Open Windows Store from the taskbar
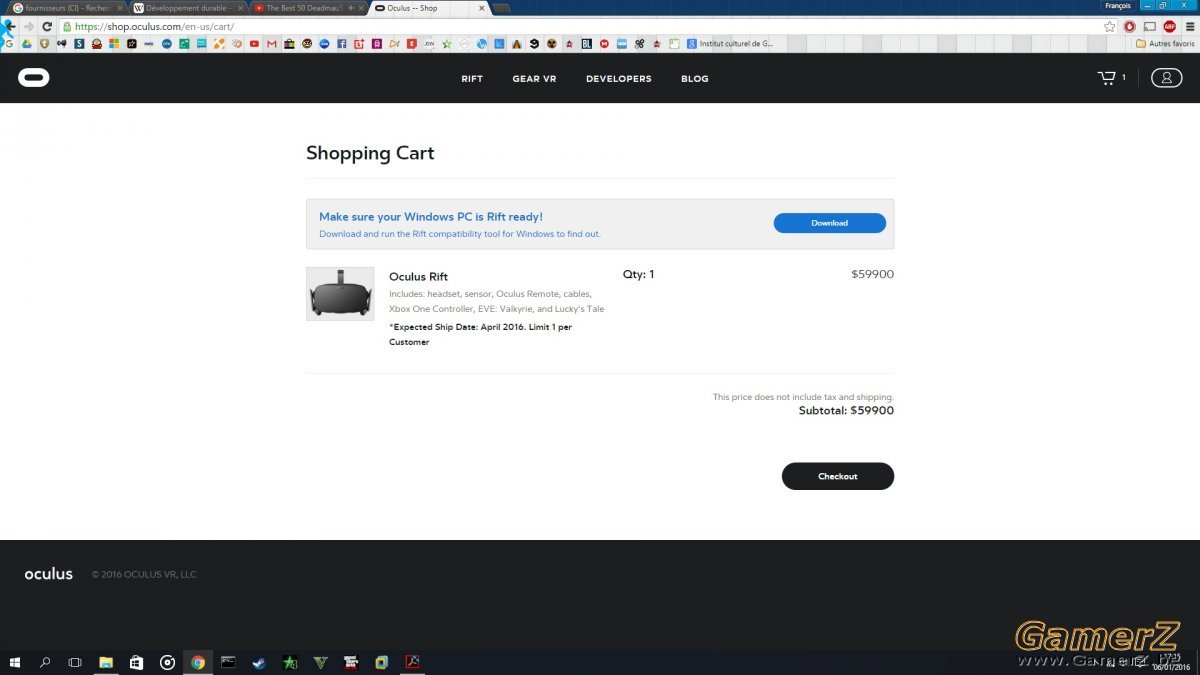The width and height of the screenshot is (1200, 675). click(x=137, y=662)
